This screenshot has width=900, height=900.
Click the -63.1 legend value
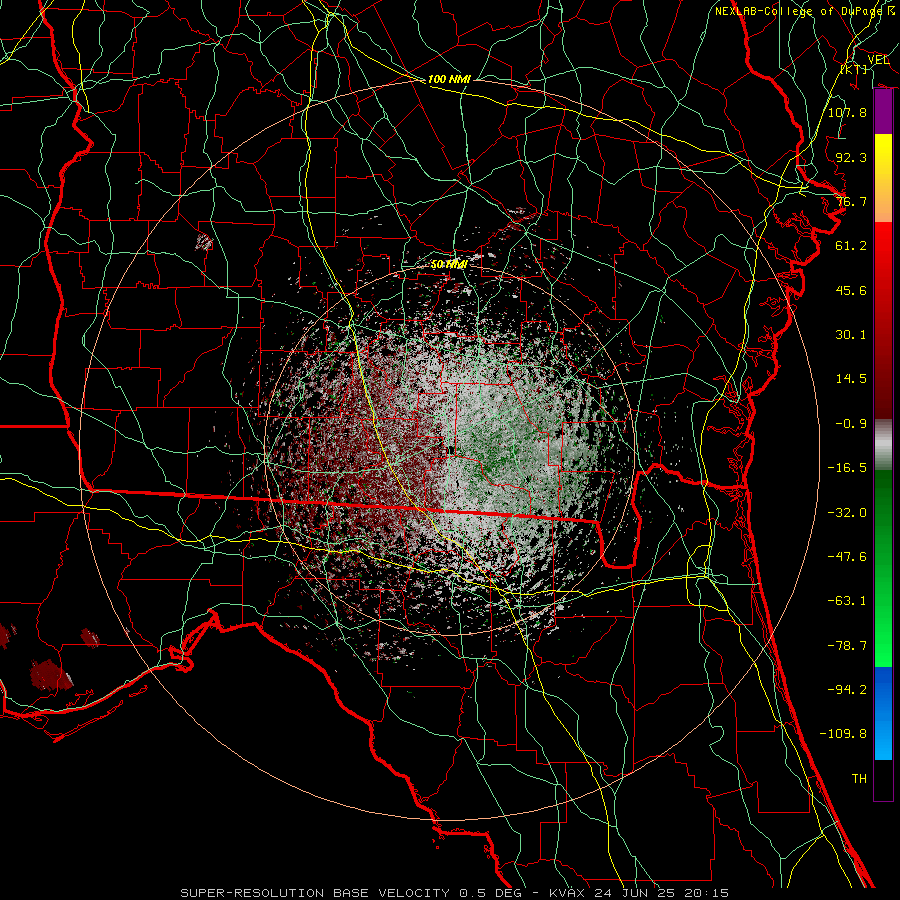tap(847, 601)
